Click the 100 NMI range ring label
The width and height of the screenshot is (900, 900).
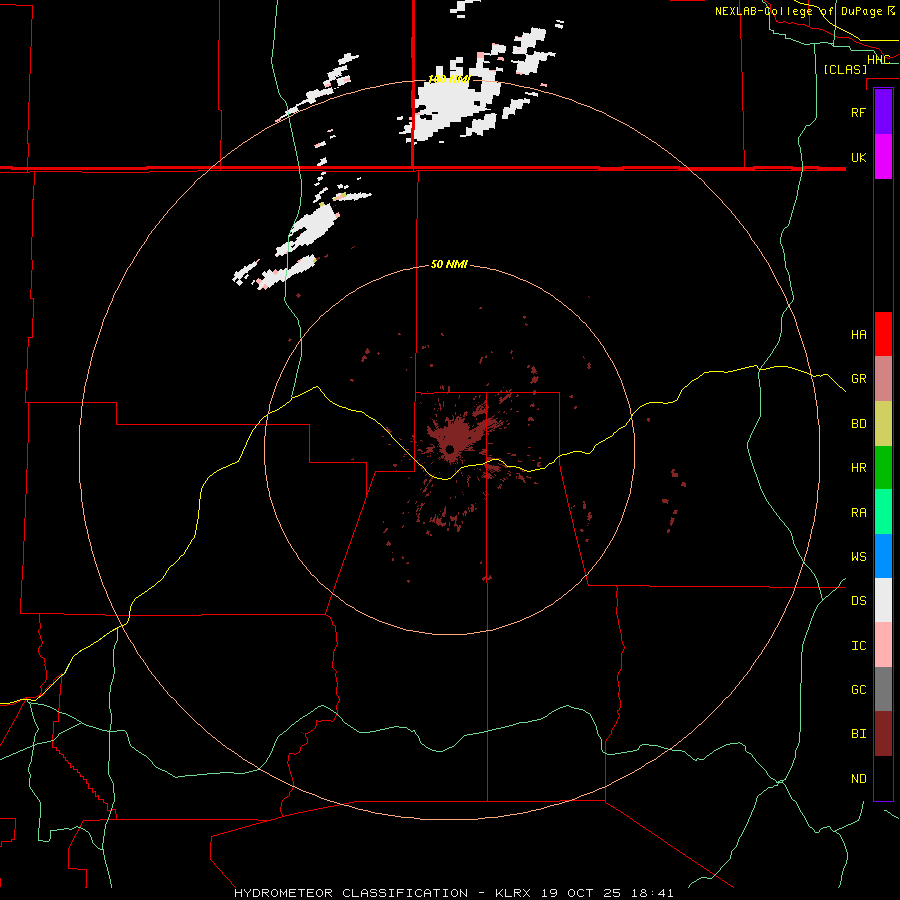click(x=449, y=79)
